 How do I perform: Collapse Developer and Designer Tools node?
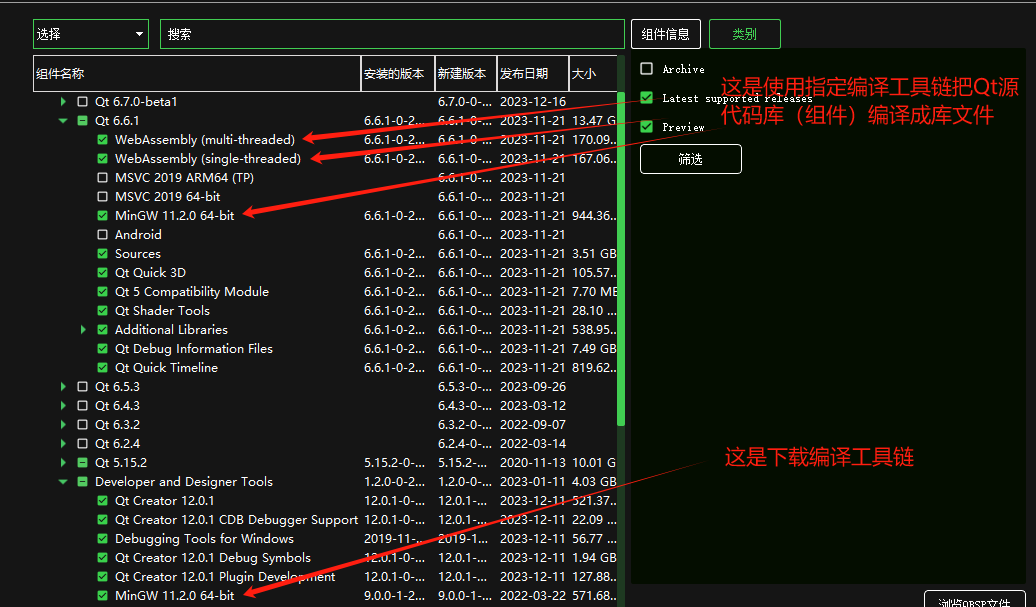click(63, 482)
